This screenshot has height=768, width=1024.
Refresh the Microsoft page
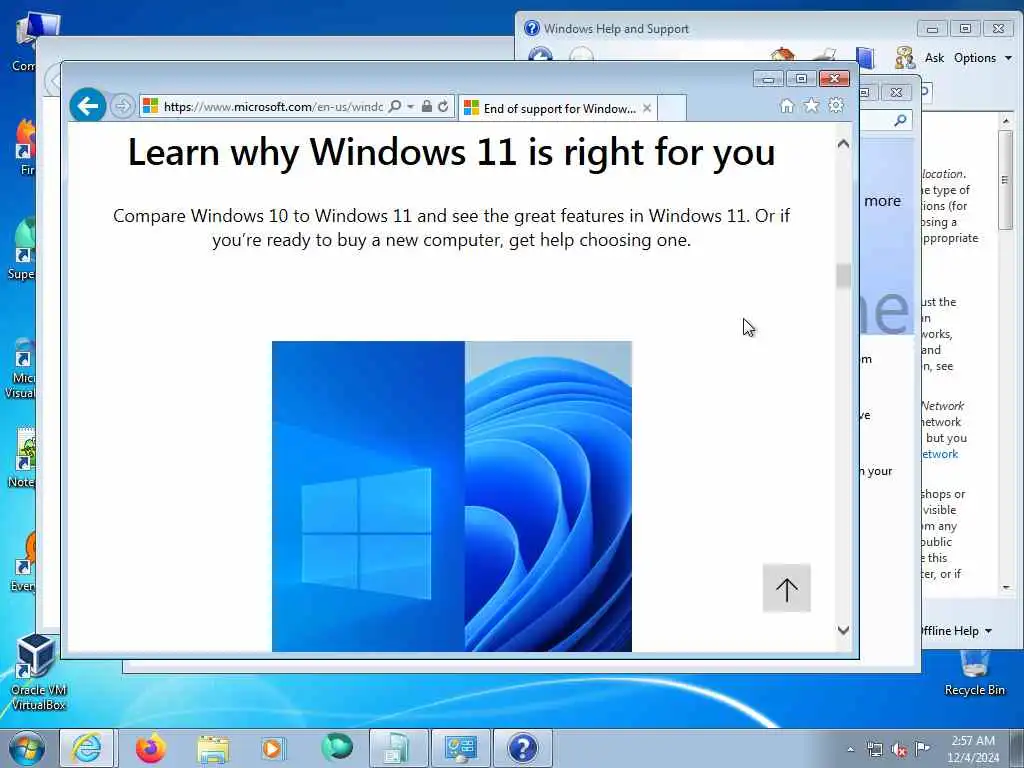click(443, 106)
